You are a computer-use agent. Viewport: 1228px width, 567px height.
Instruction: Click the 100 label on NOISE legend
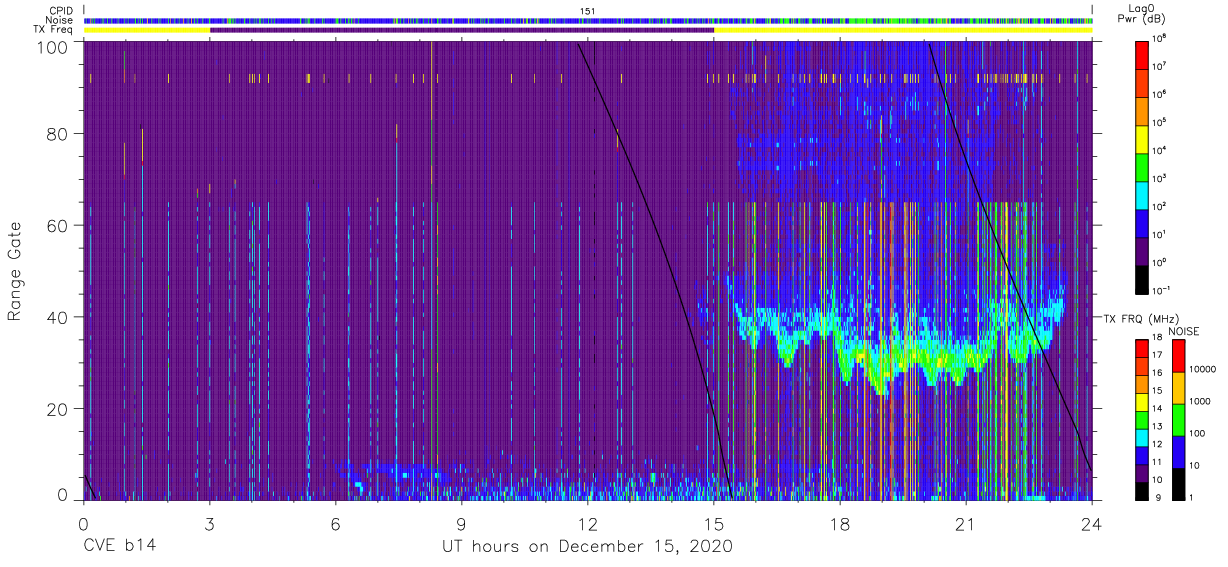pos(1197,434)
